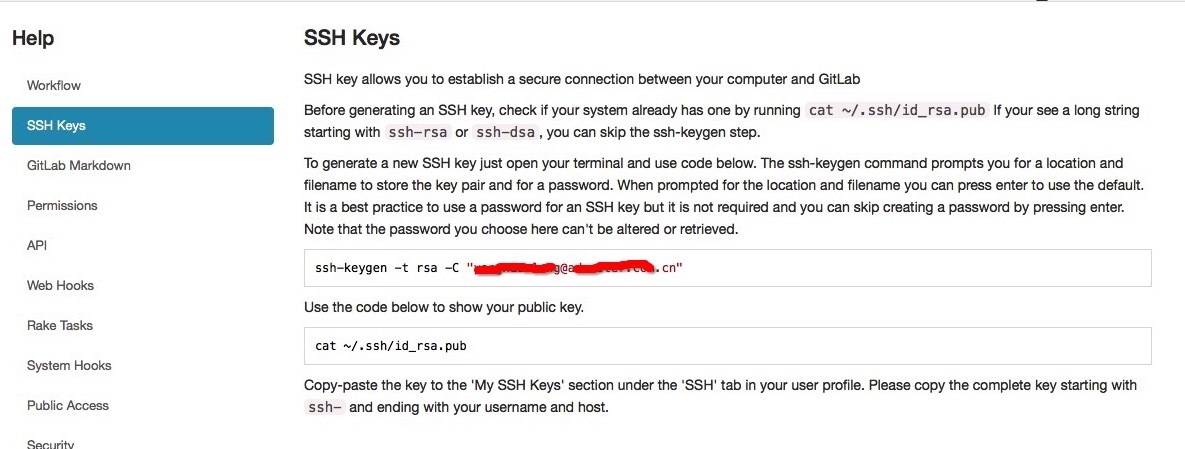
Task: Click the trailing ssh- inline code snippet
Action: point(325,408)
